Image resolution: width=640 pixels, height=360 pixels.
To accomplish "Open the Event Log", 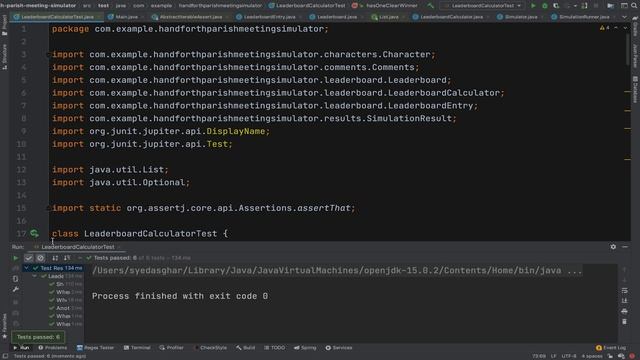I will click(x=611, y=348).
